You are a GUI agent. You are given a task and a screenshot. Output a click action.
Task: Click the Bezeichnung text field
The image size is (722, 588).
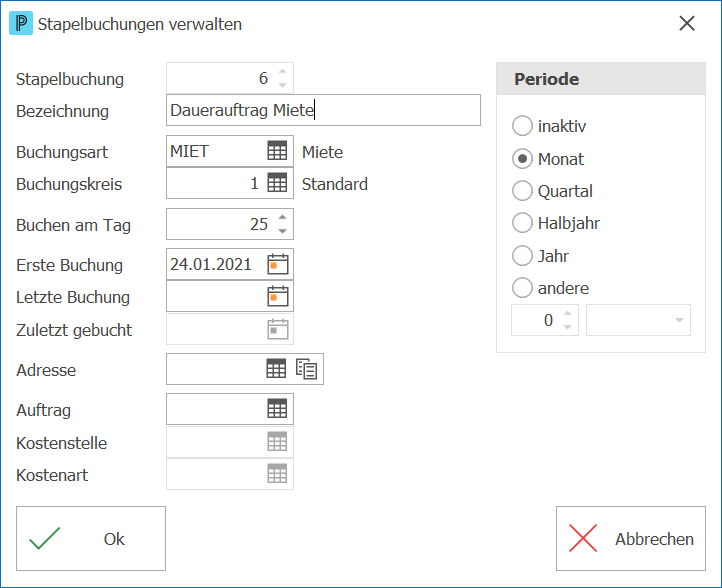coord(323,110)
